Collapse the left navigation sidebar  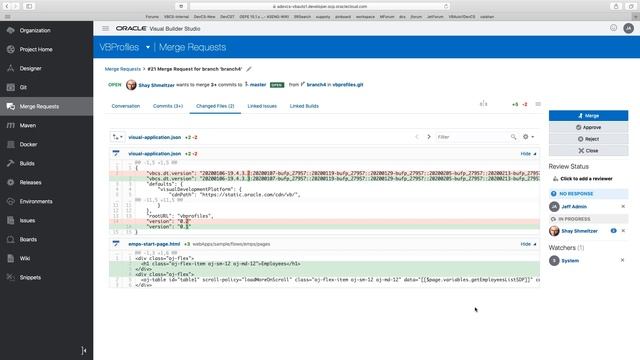84,350
